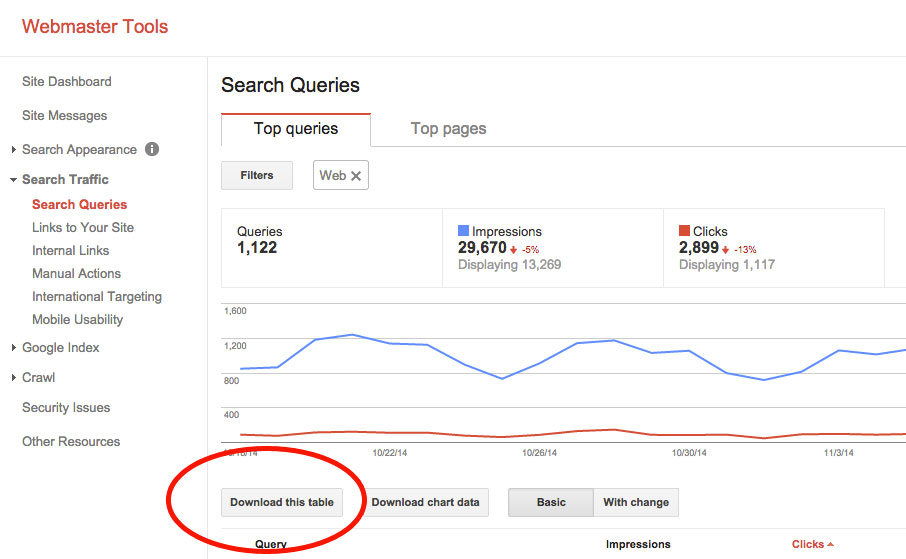Expand the Google Index section

(x=13, y=348)
